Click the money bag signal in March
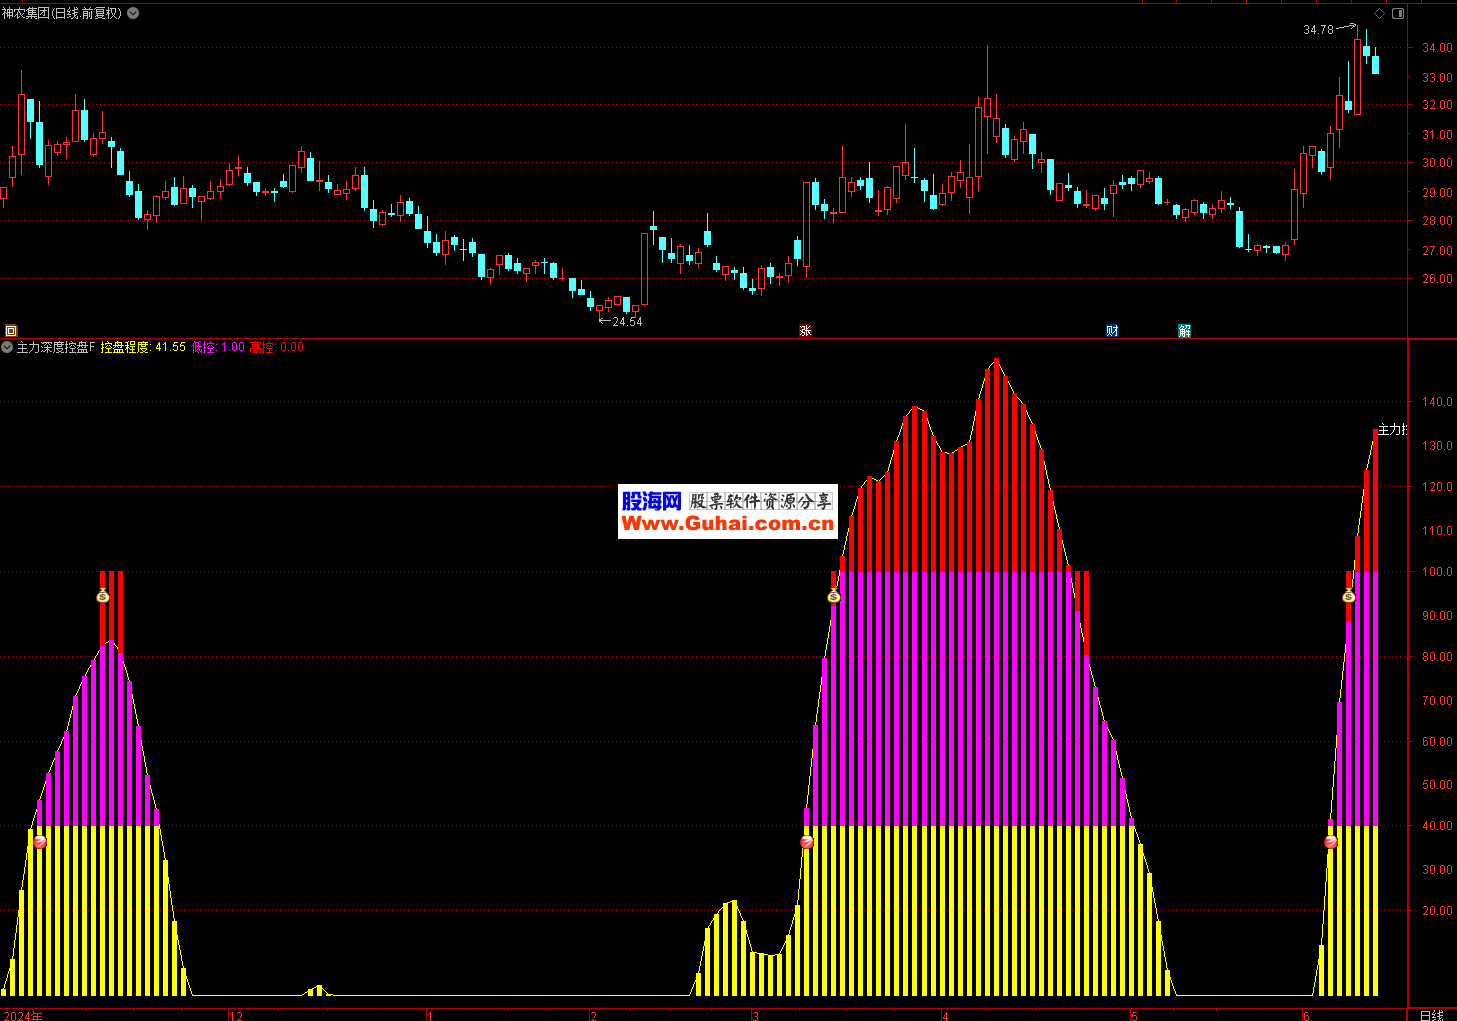Viewport: 1457px width, 1021px height. point(834,596)
